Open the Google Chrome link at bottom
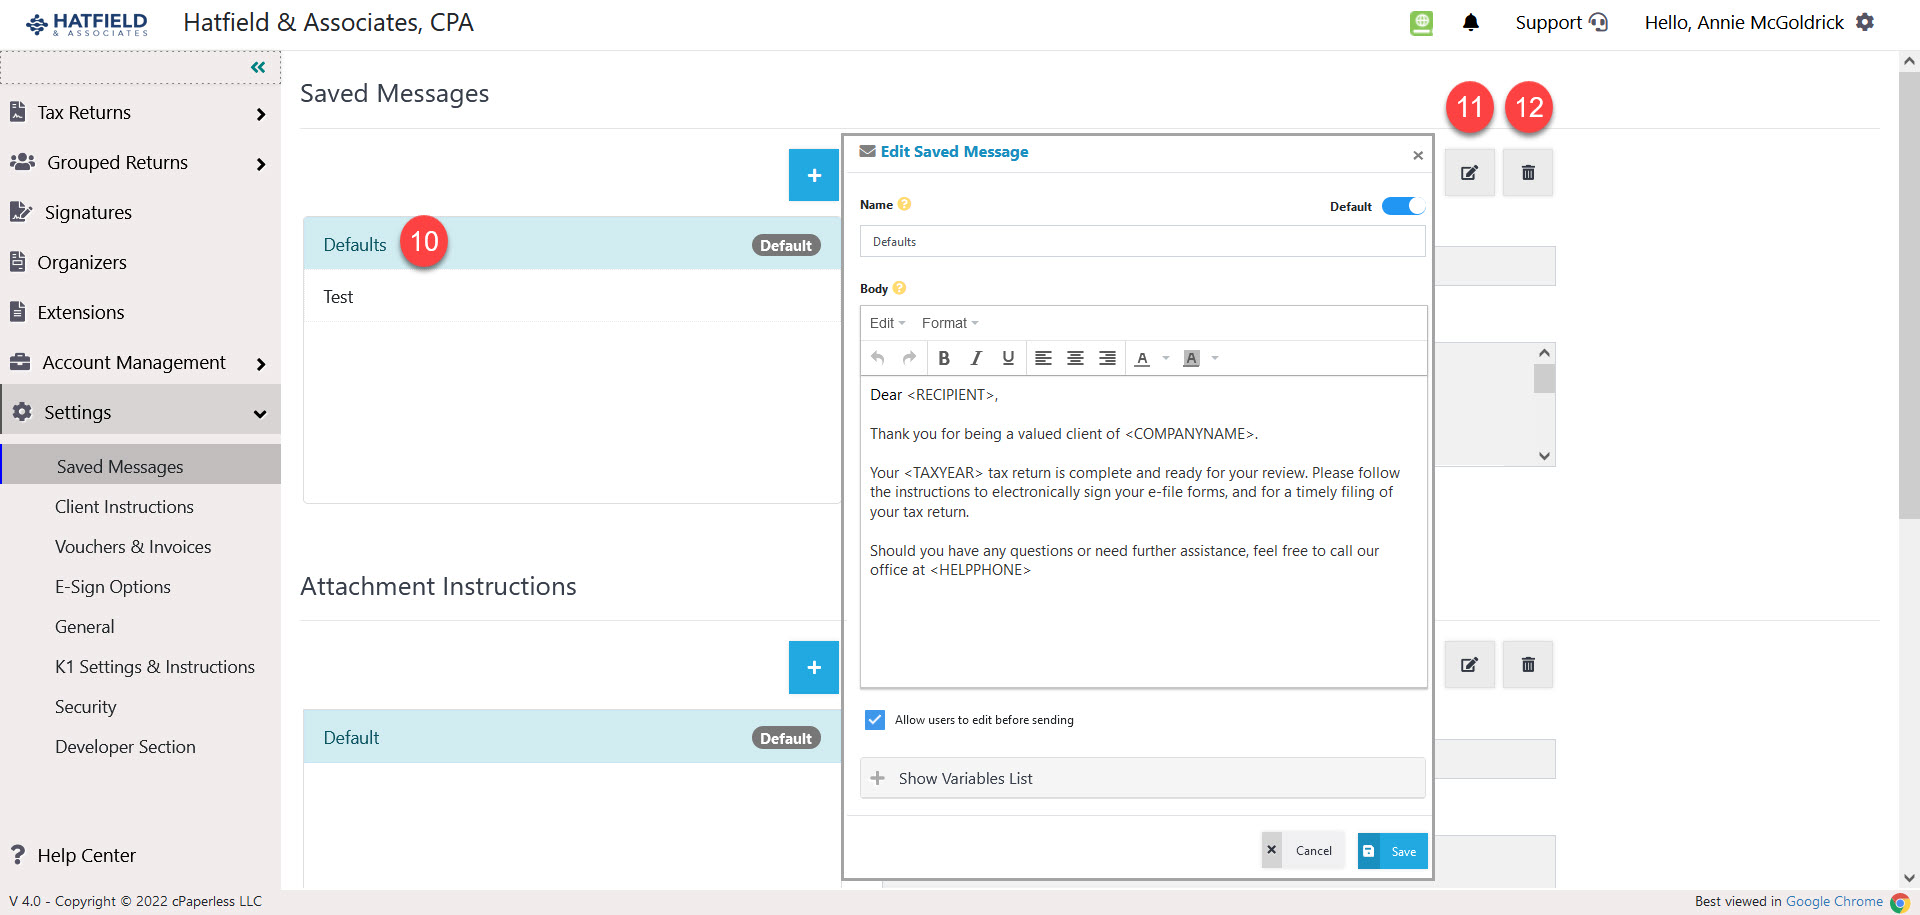 click(x=1835, y=901)
